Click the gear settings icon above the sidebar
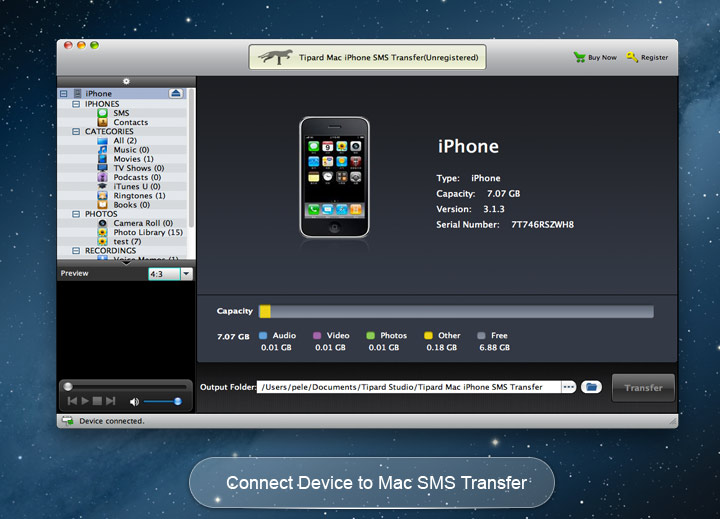This screenshot has height=519, width=720. 126,81
